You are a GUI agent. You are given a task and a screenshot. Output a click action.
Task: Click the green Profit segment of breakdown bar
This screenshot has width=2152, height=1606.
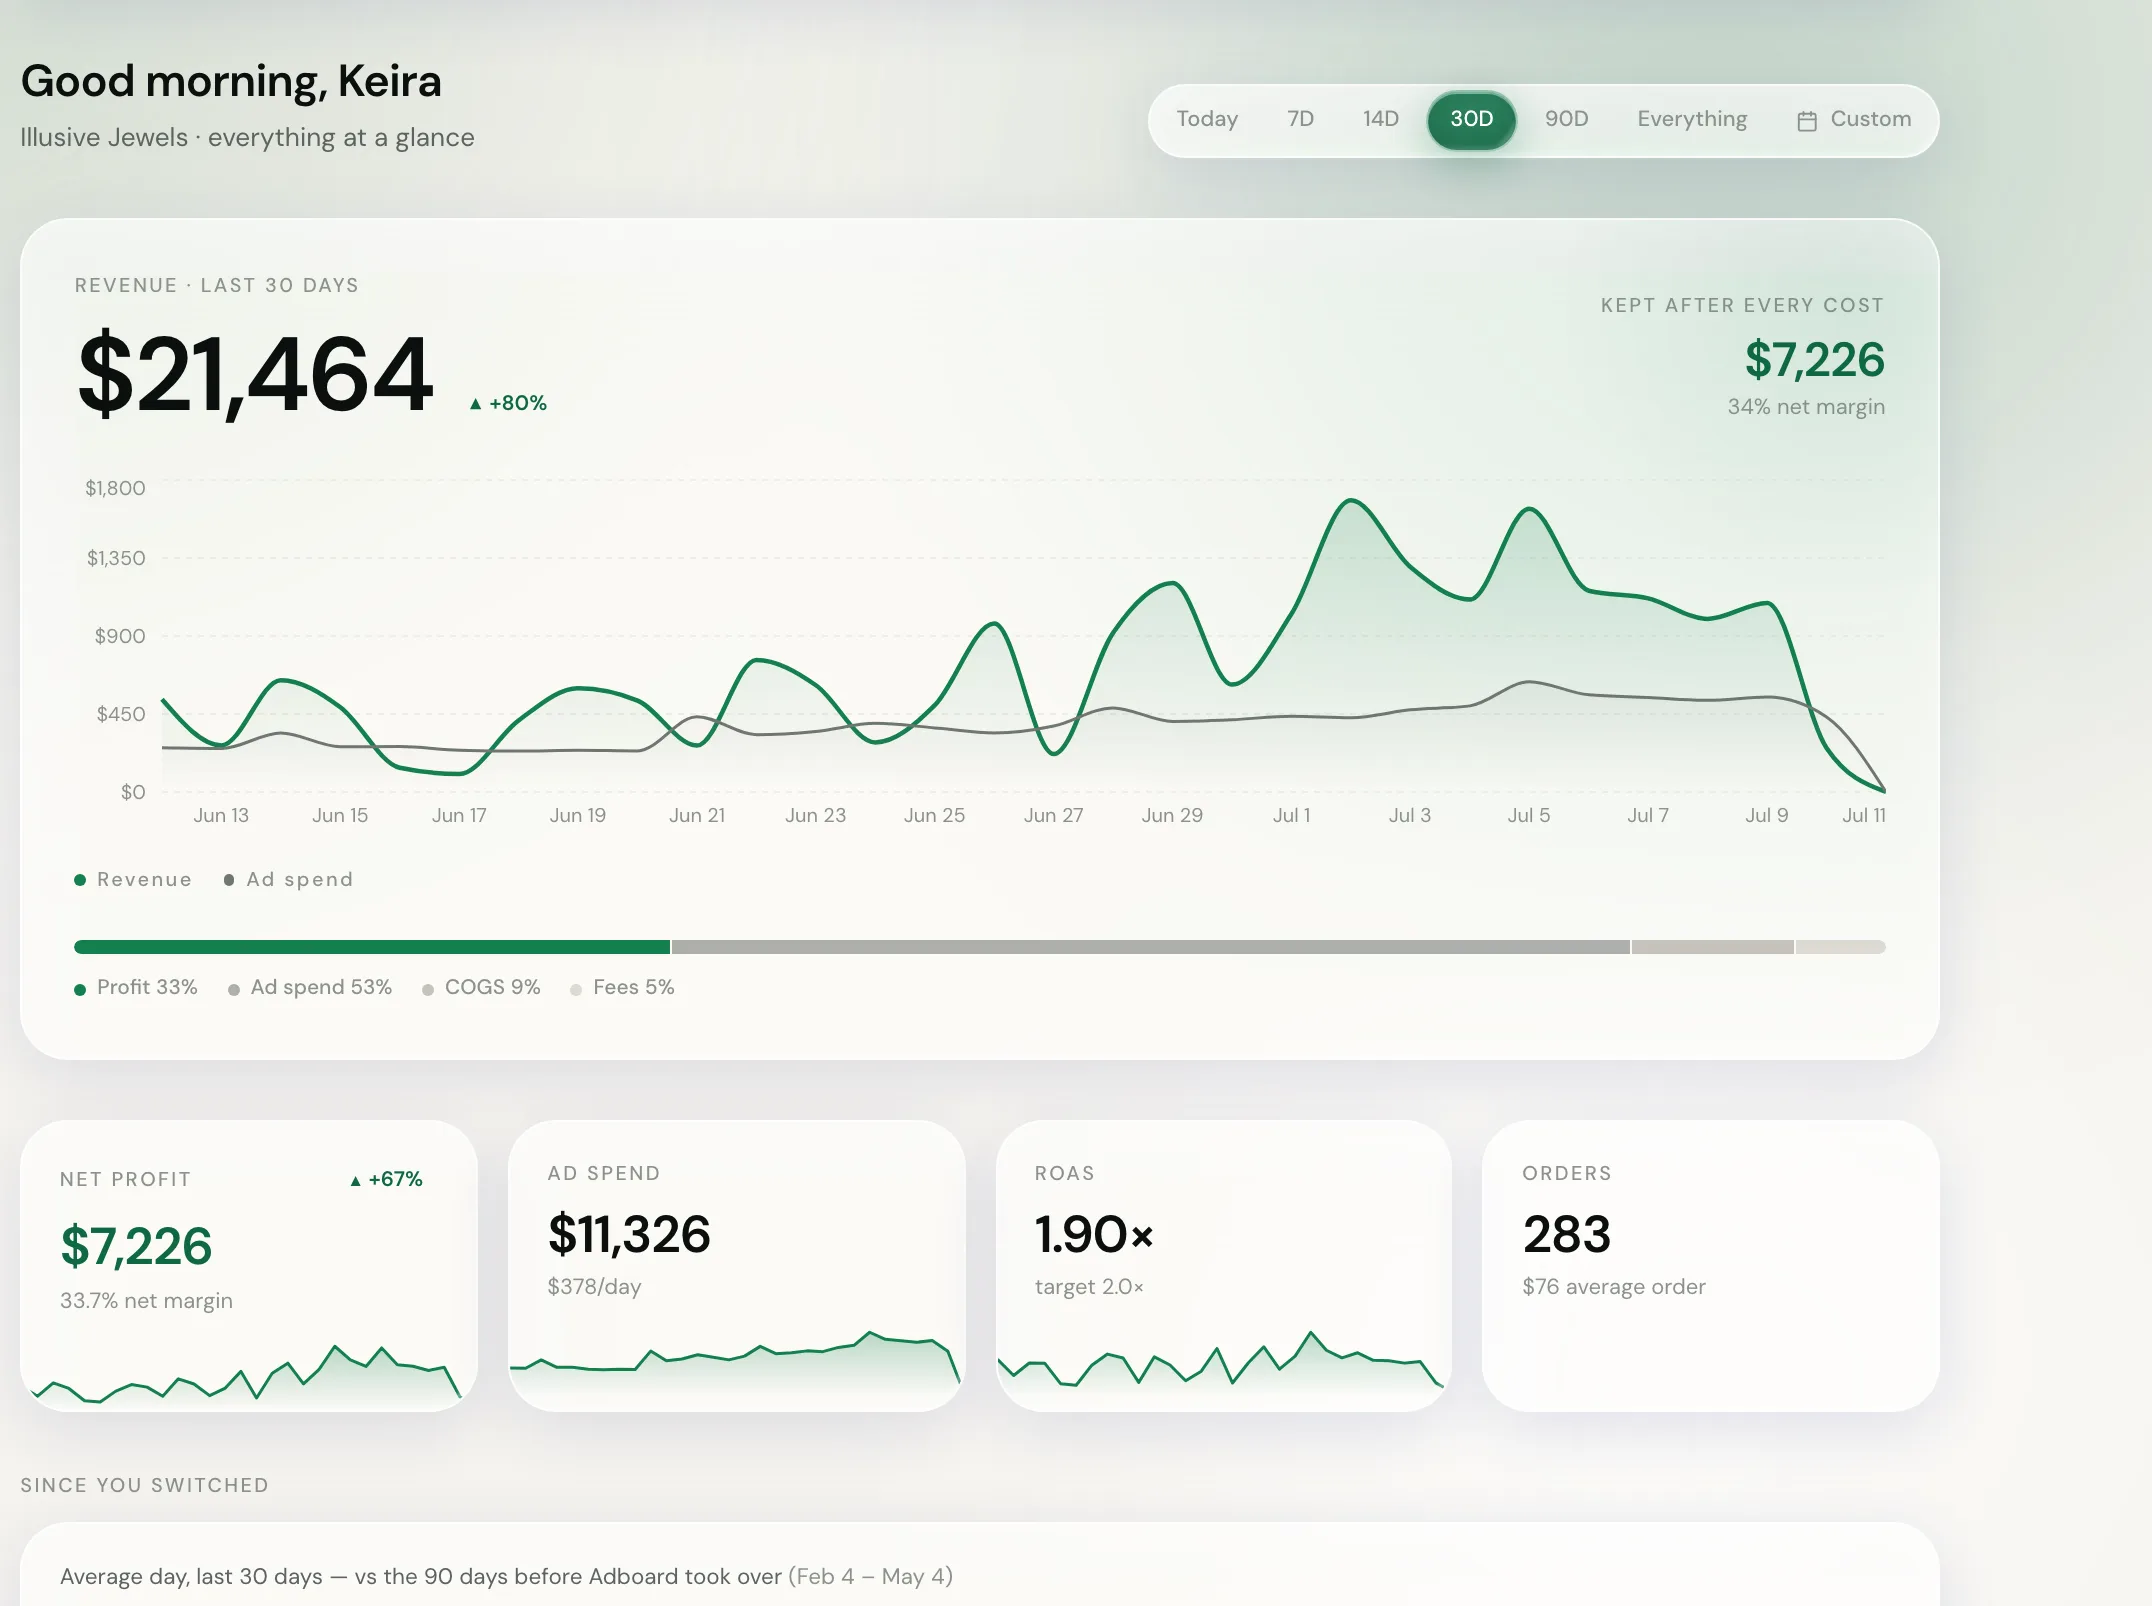(372, 946)
